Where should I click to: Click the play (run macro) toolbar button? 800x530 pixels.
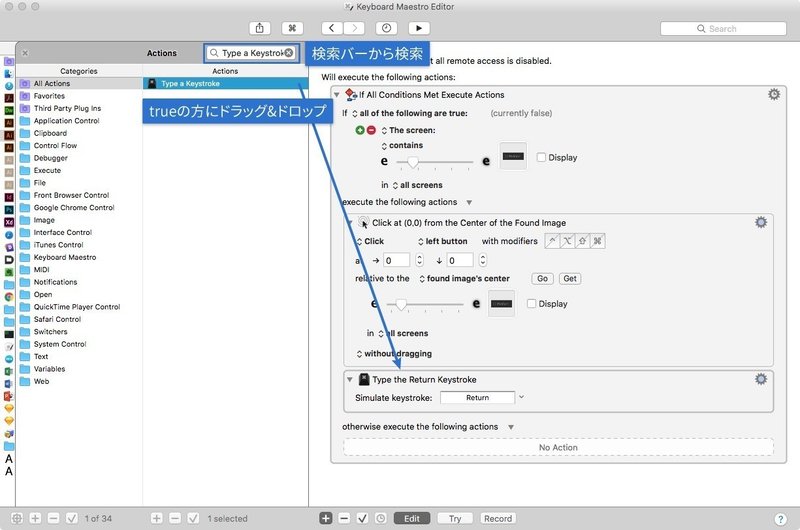pyautogui.click(x=419, y=28)
